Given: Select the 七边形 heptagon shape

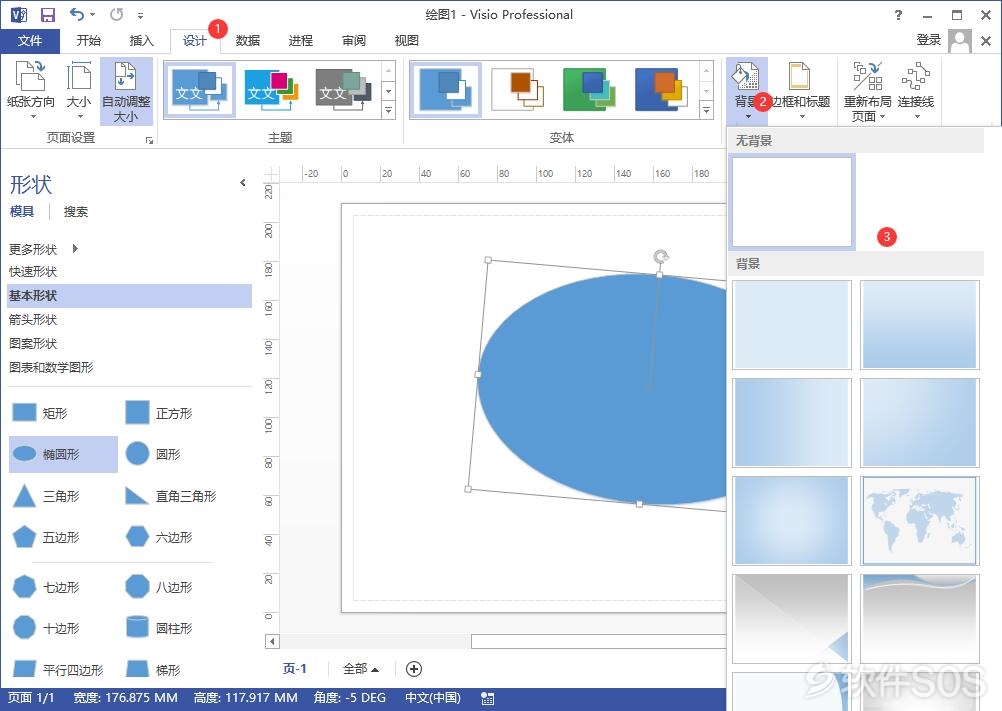Looking at the screenshot, I should coord(46,586).
